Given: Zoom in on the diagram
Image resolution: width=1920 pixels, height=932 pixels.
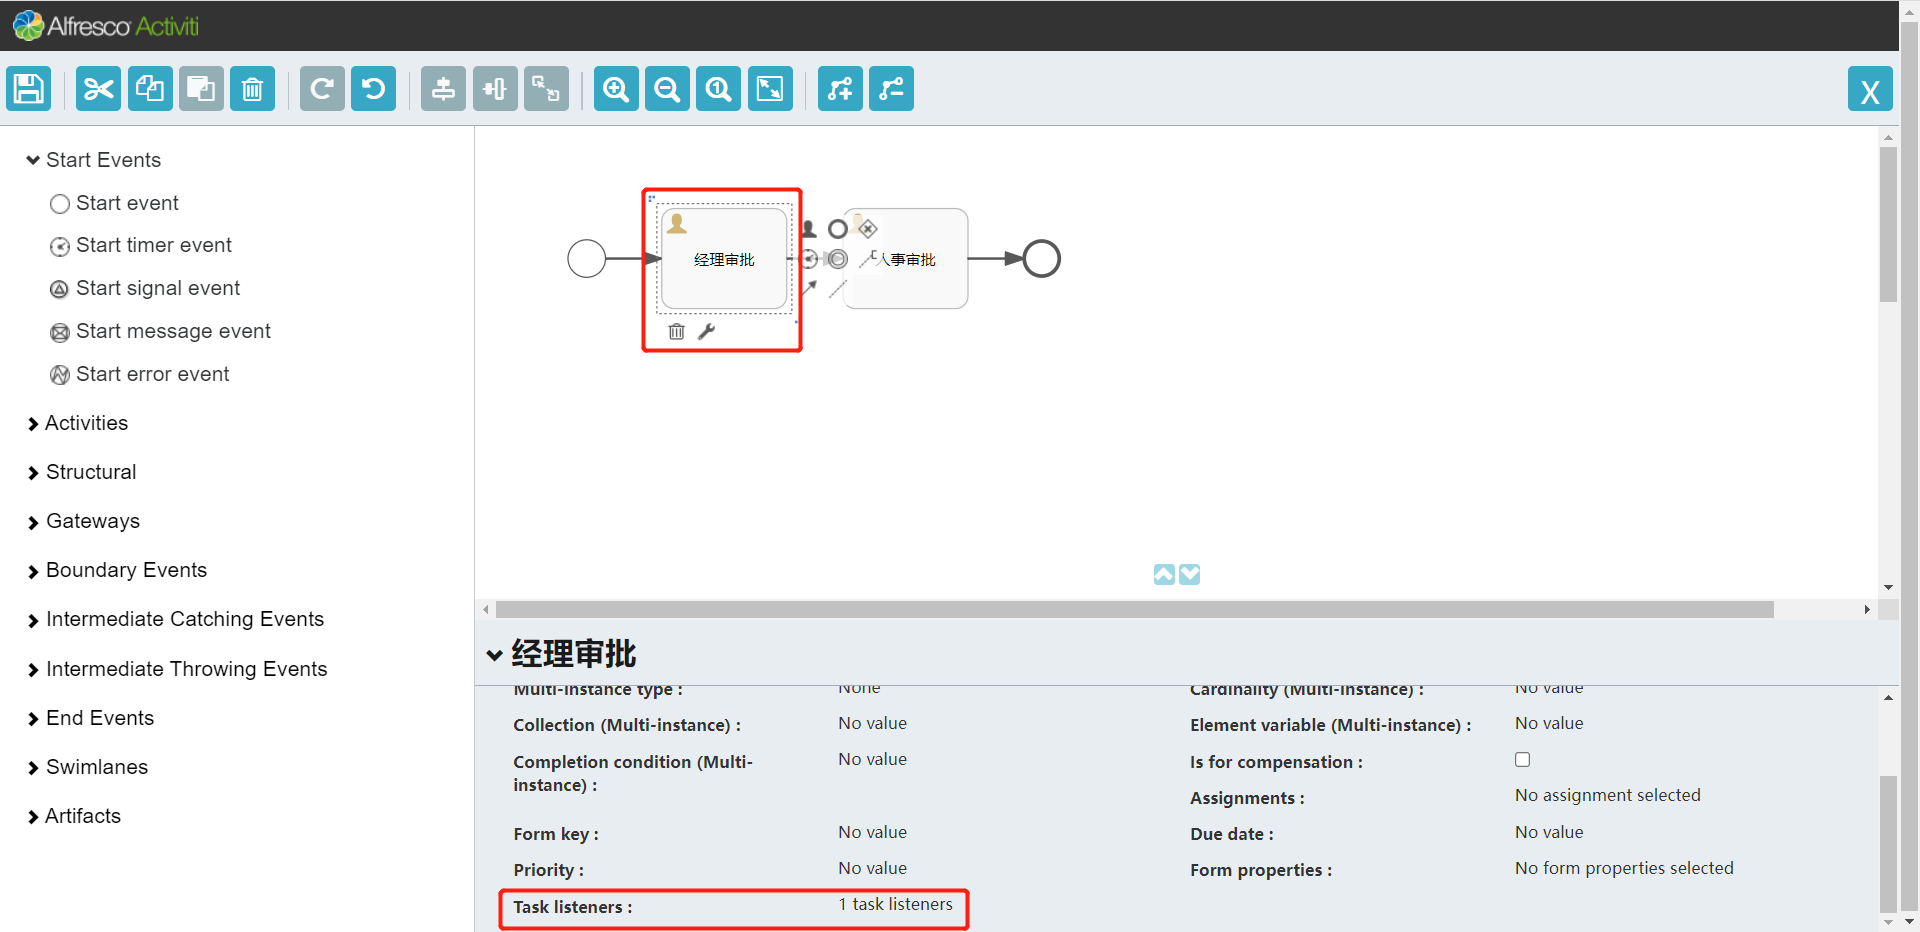Looking at the screenshot, I should point(615,88).
